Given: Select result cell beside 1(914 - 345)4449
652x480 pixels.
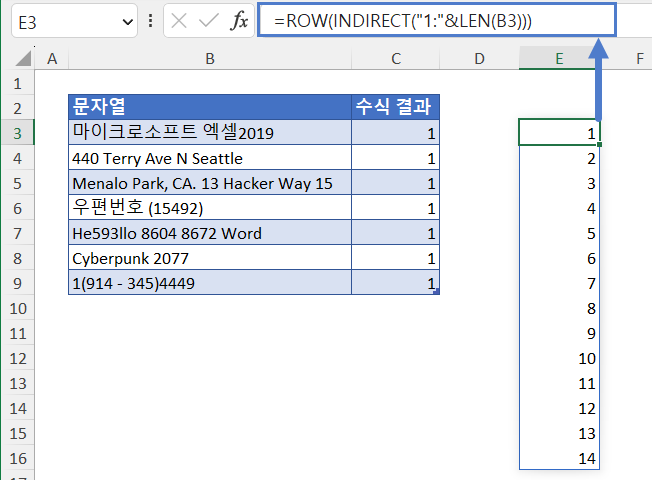Looking at the screenshot, I should 395,282.
